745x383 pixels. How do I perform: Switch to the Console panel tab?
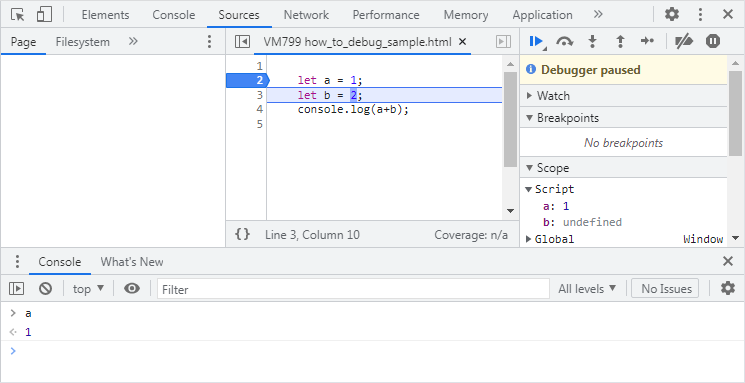(x=174, y=15)
